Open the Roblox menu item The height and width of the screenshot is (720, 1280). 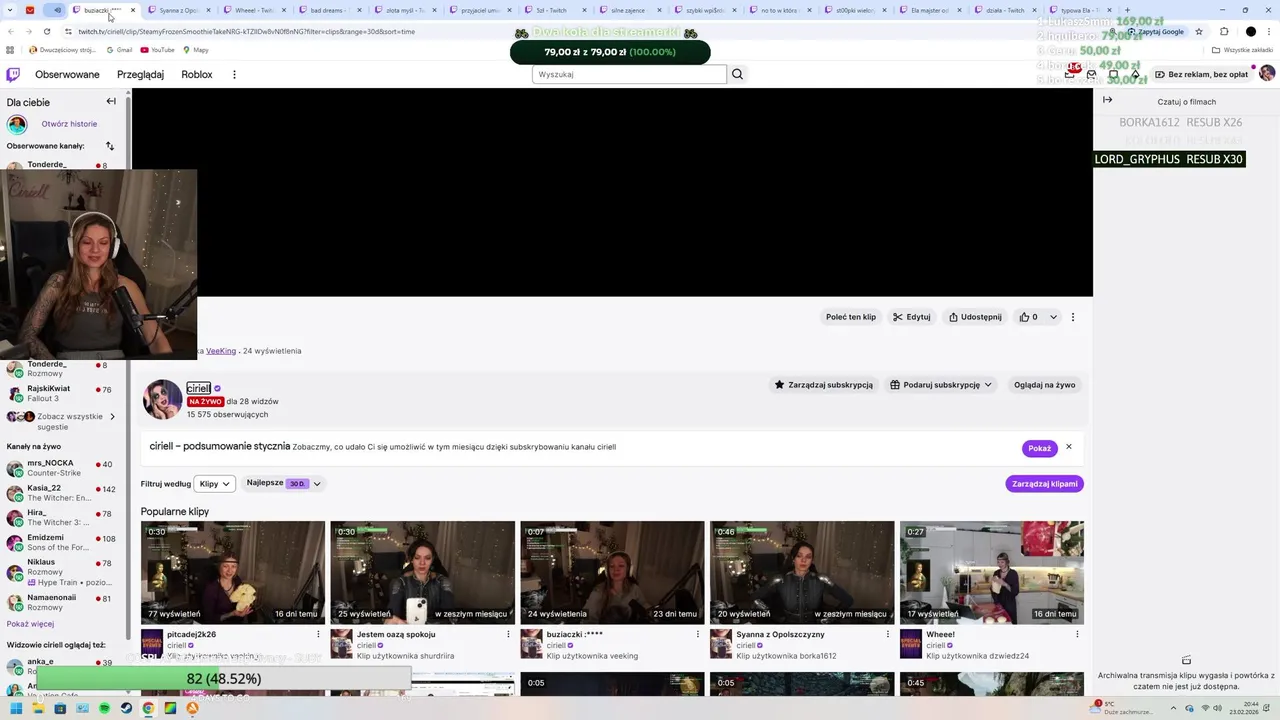click(x=197, y=74)
